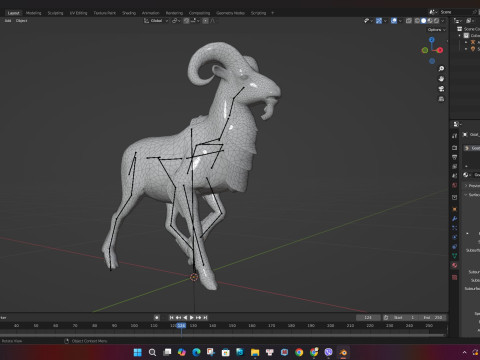Viewport: 480px width, 360px height.
Task: Toggle X-ray mode
Action: tap(409, 21)
